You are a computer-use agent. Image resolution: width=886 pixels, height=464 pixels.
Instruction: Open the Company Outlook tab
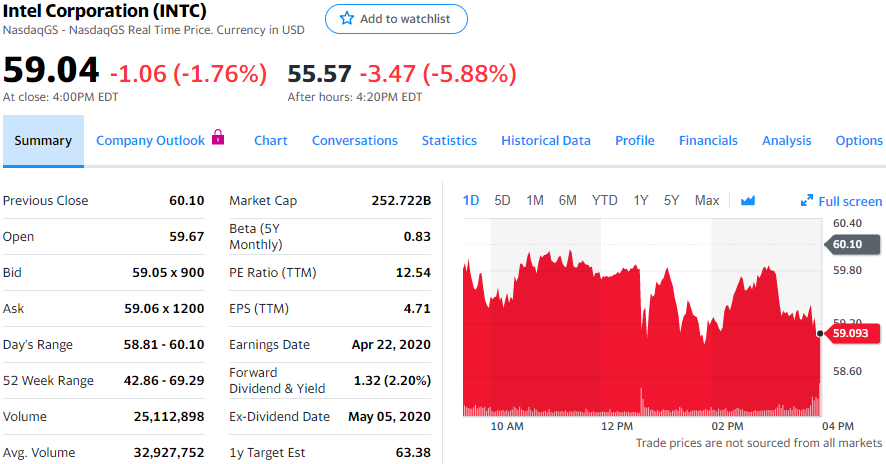(x=150, y=141)
